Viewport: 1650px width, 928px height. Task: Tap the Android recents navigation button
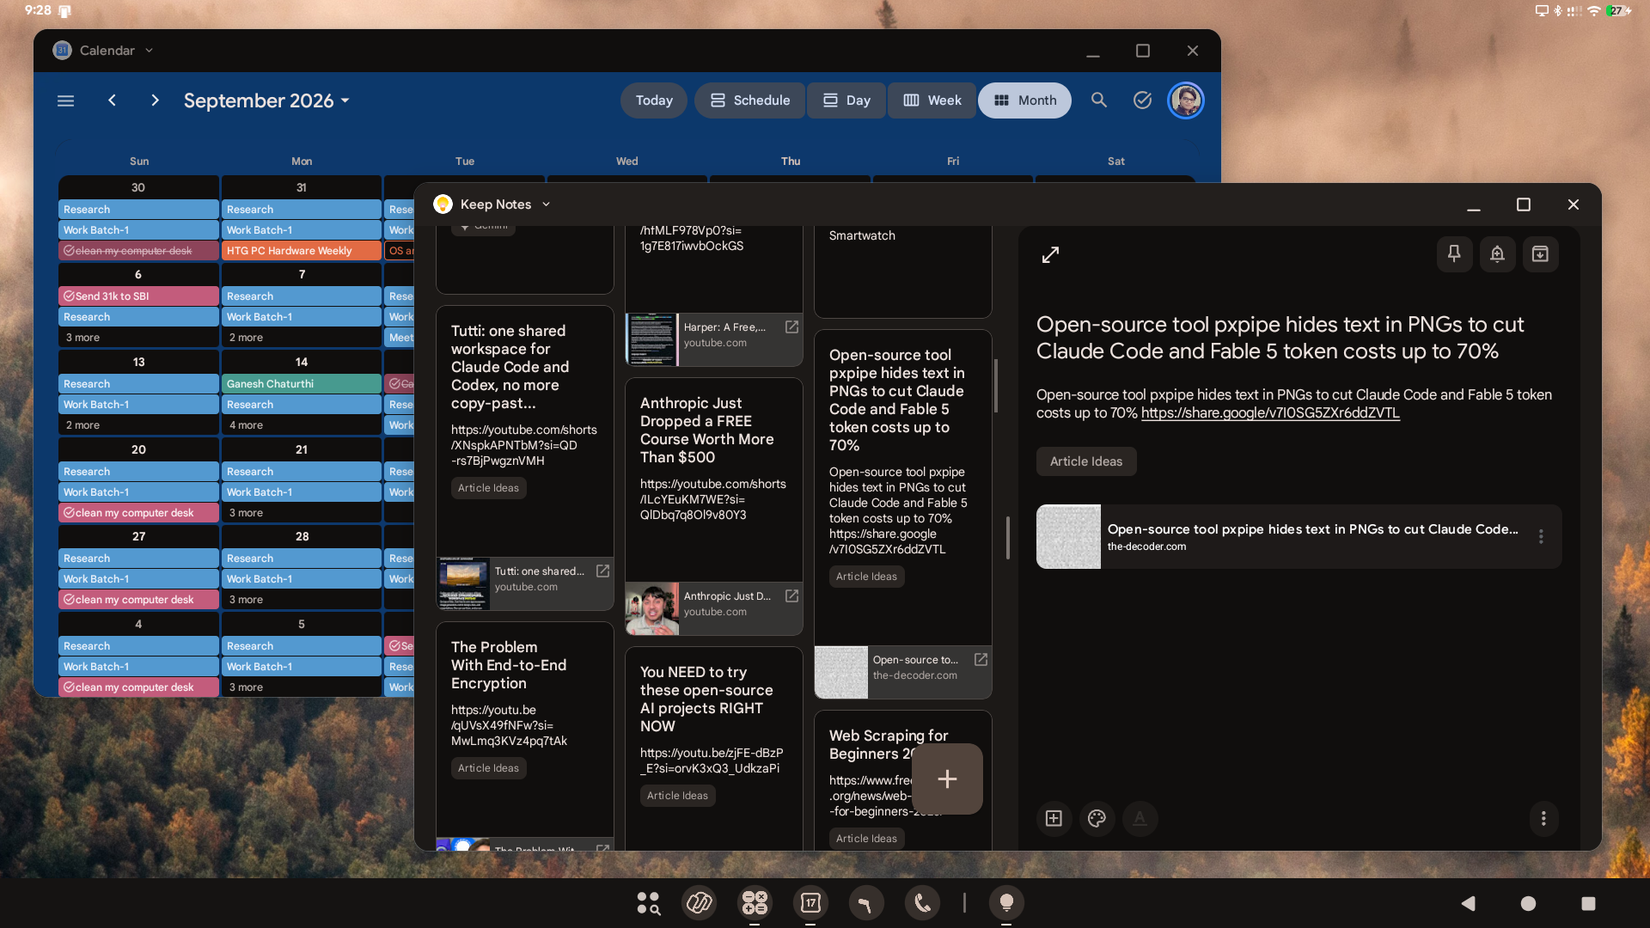tap(1588, 903)
